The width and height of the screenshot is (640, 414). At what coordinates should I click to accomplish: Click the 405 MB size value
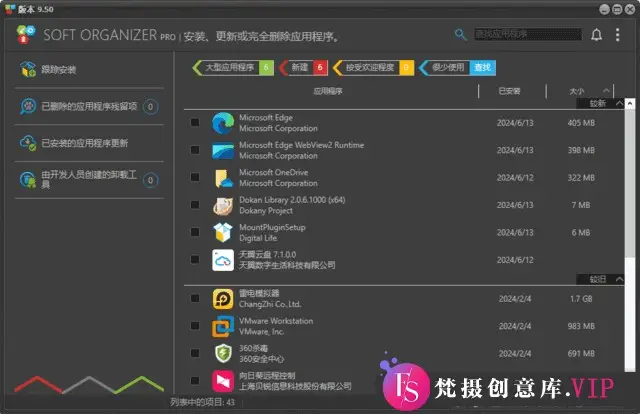pyautogui.click(x=581, y=123)
